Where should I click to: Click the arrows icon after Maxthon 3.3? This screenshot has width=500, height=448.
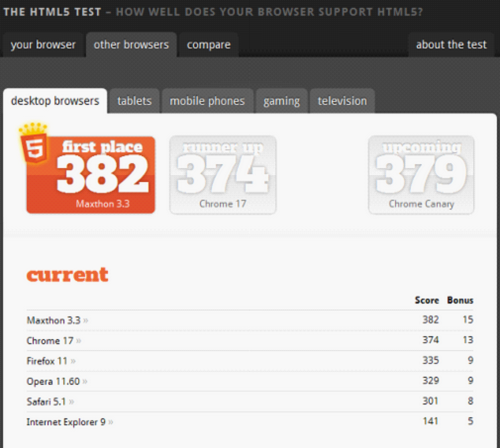click(86, 321)
